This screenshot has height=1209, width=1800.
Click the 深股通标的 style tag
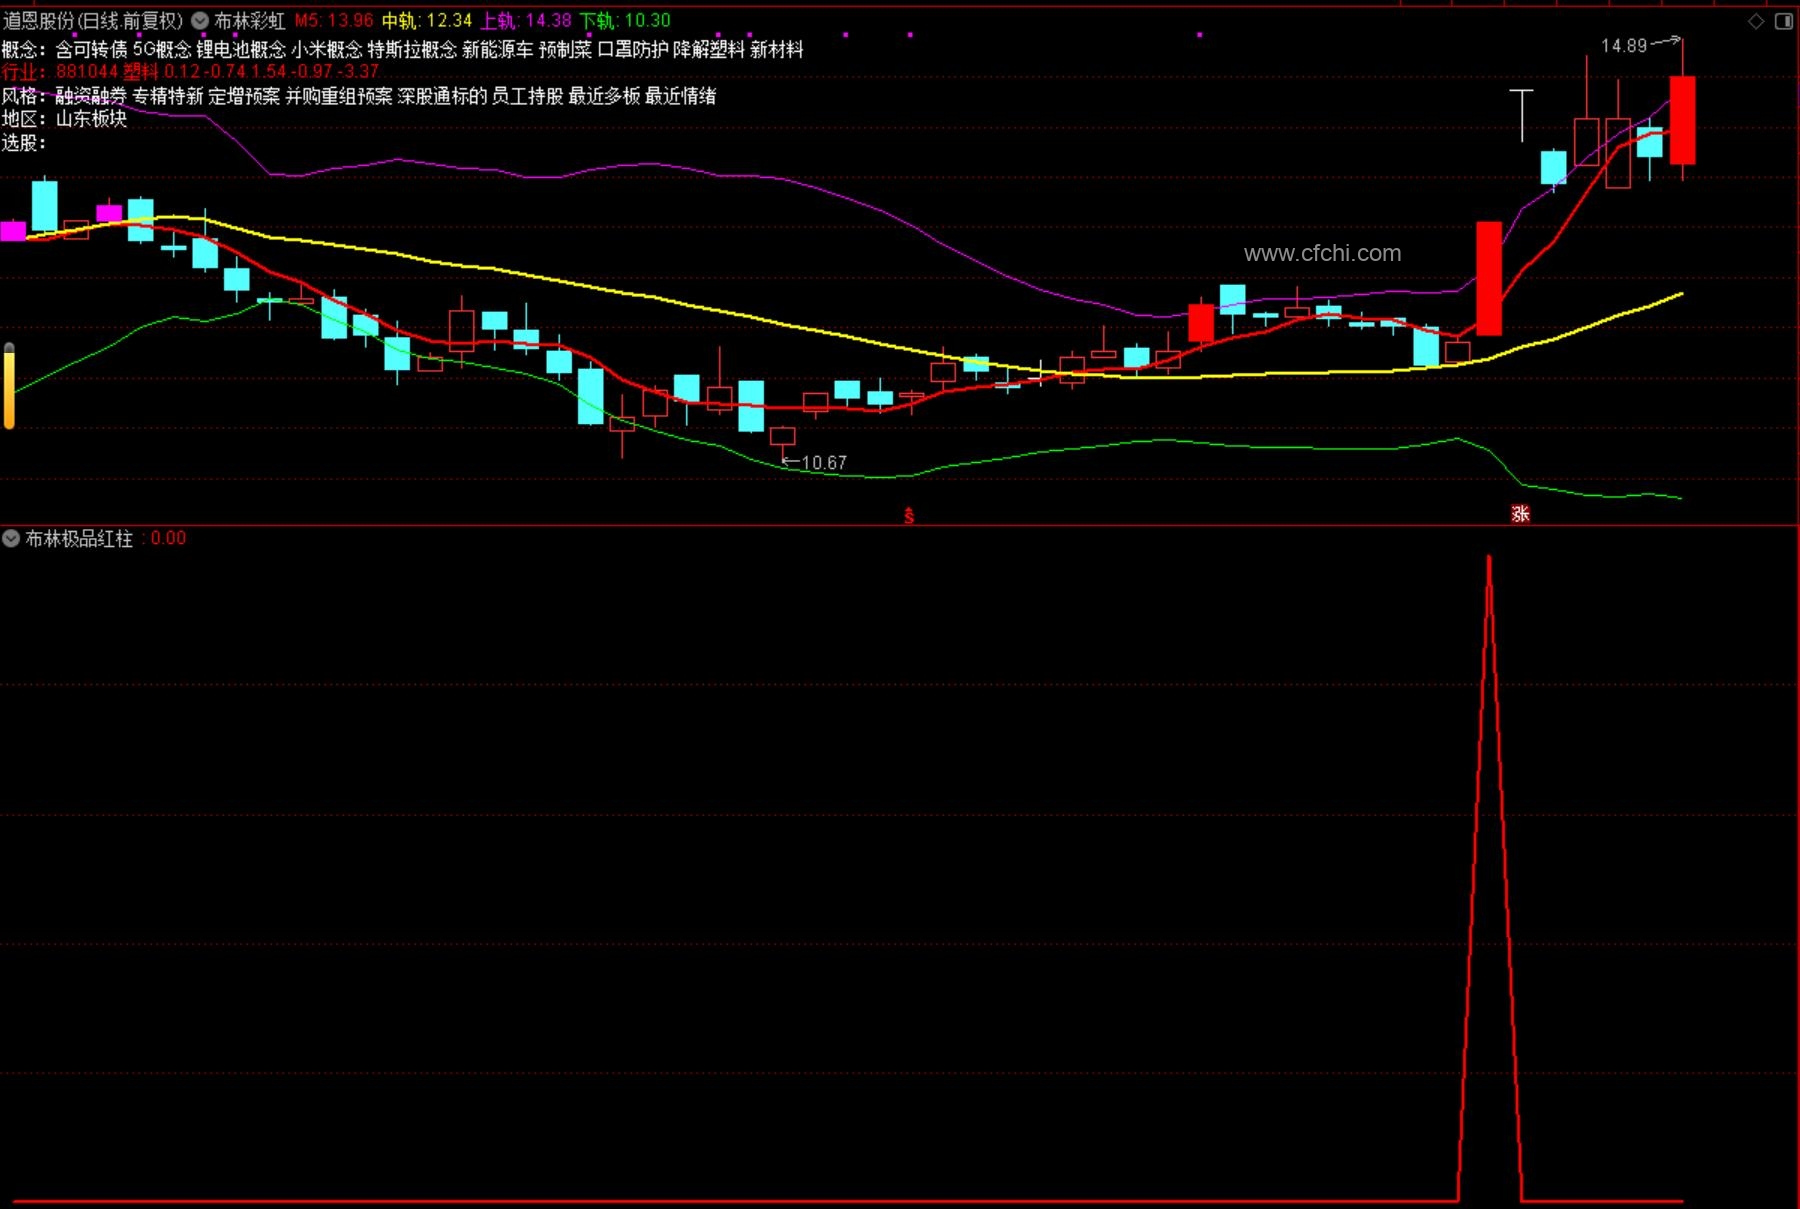(442, 96)
